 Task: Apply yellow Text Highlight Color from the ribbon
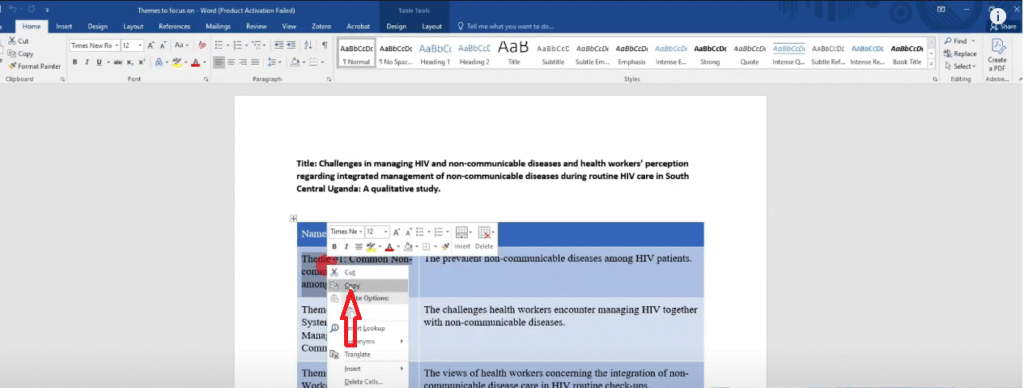[x=177, y=62]
